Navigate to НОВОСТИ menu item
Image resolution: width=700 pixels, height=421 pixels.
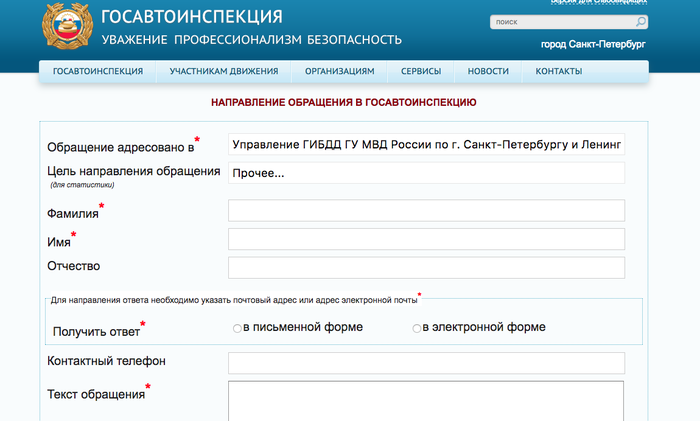488,72
